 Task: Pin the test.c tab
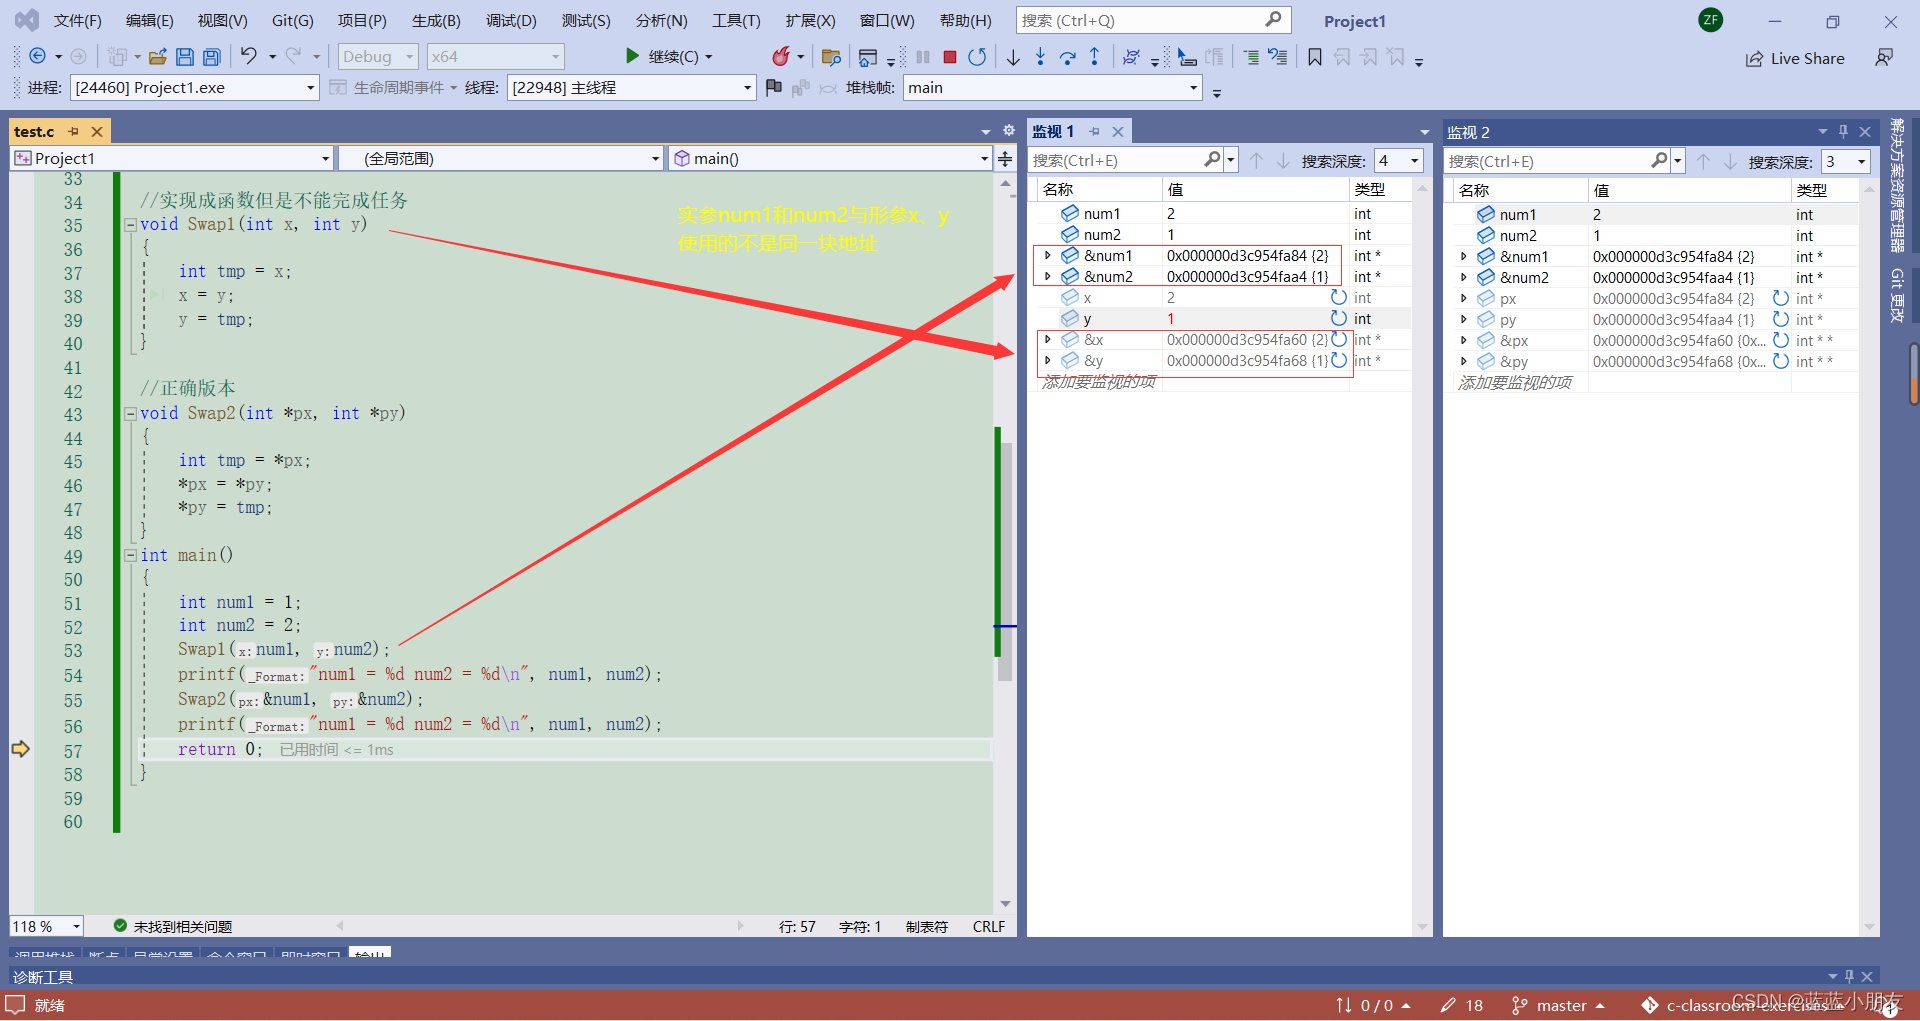click(x=73, y=131)
